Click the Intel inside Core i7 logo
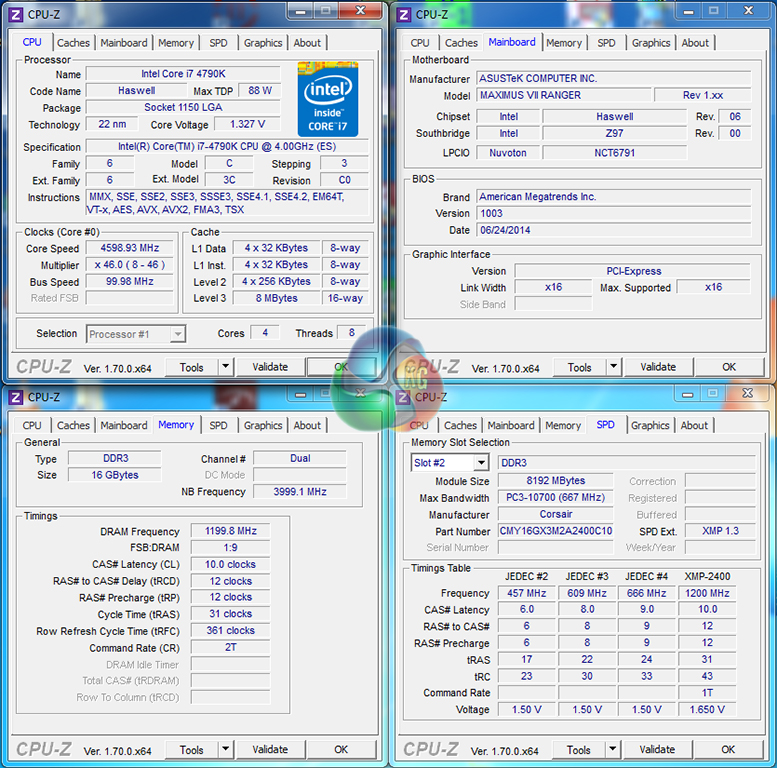777x768 pixels. click(328, 99)
